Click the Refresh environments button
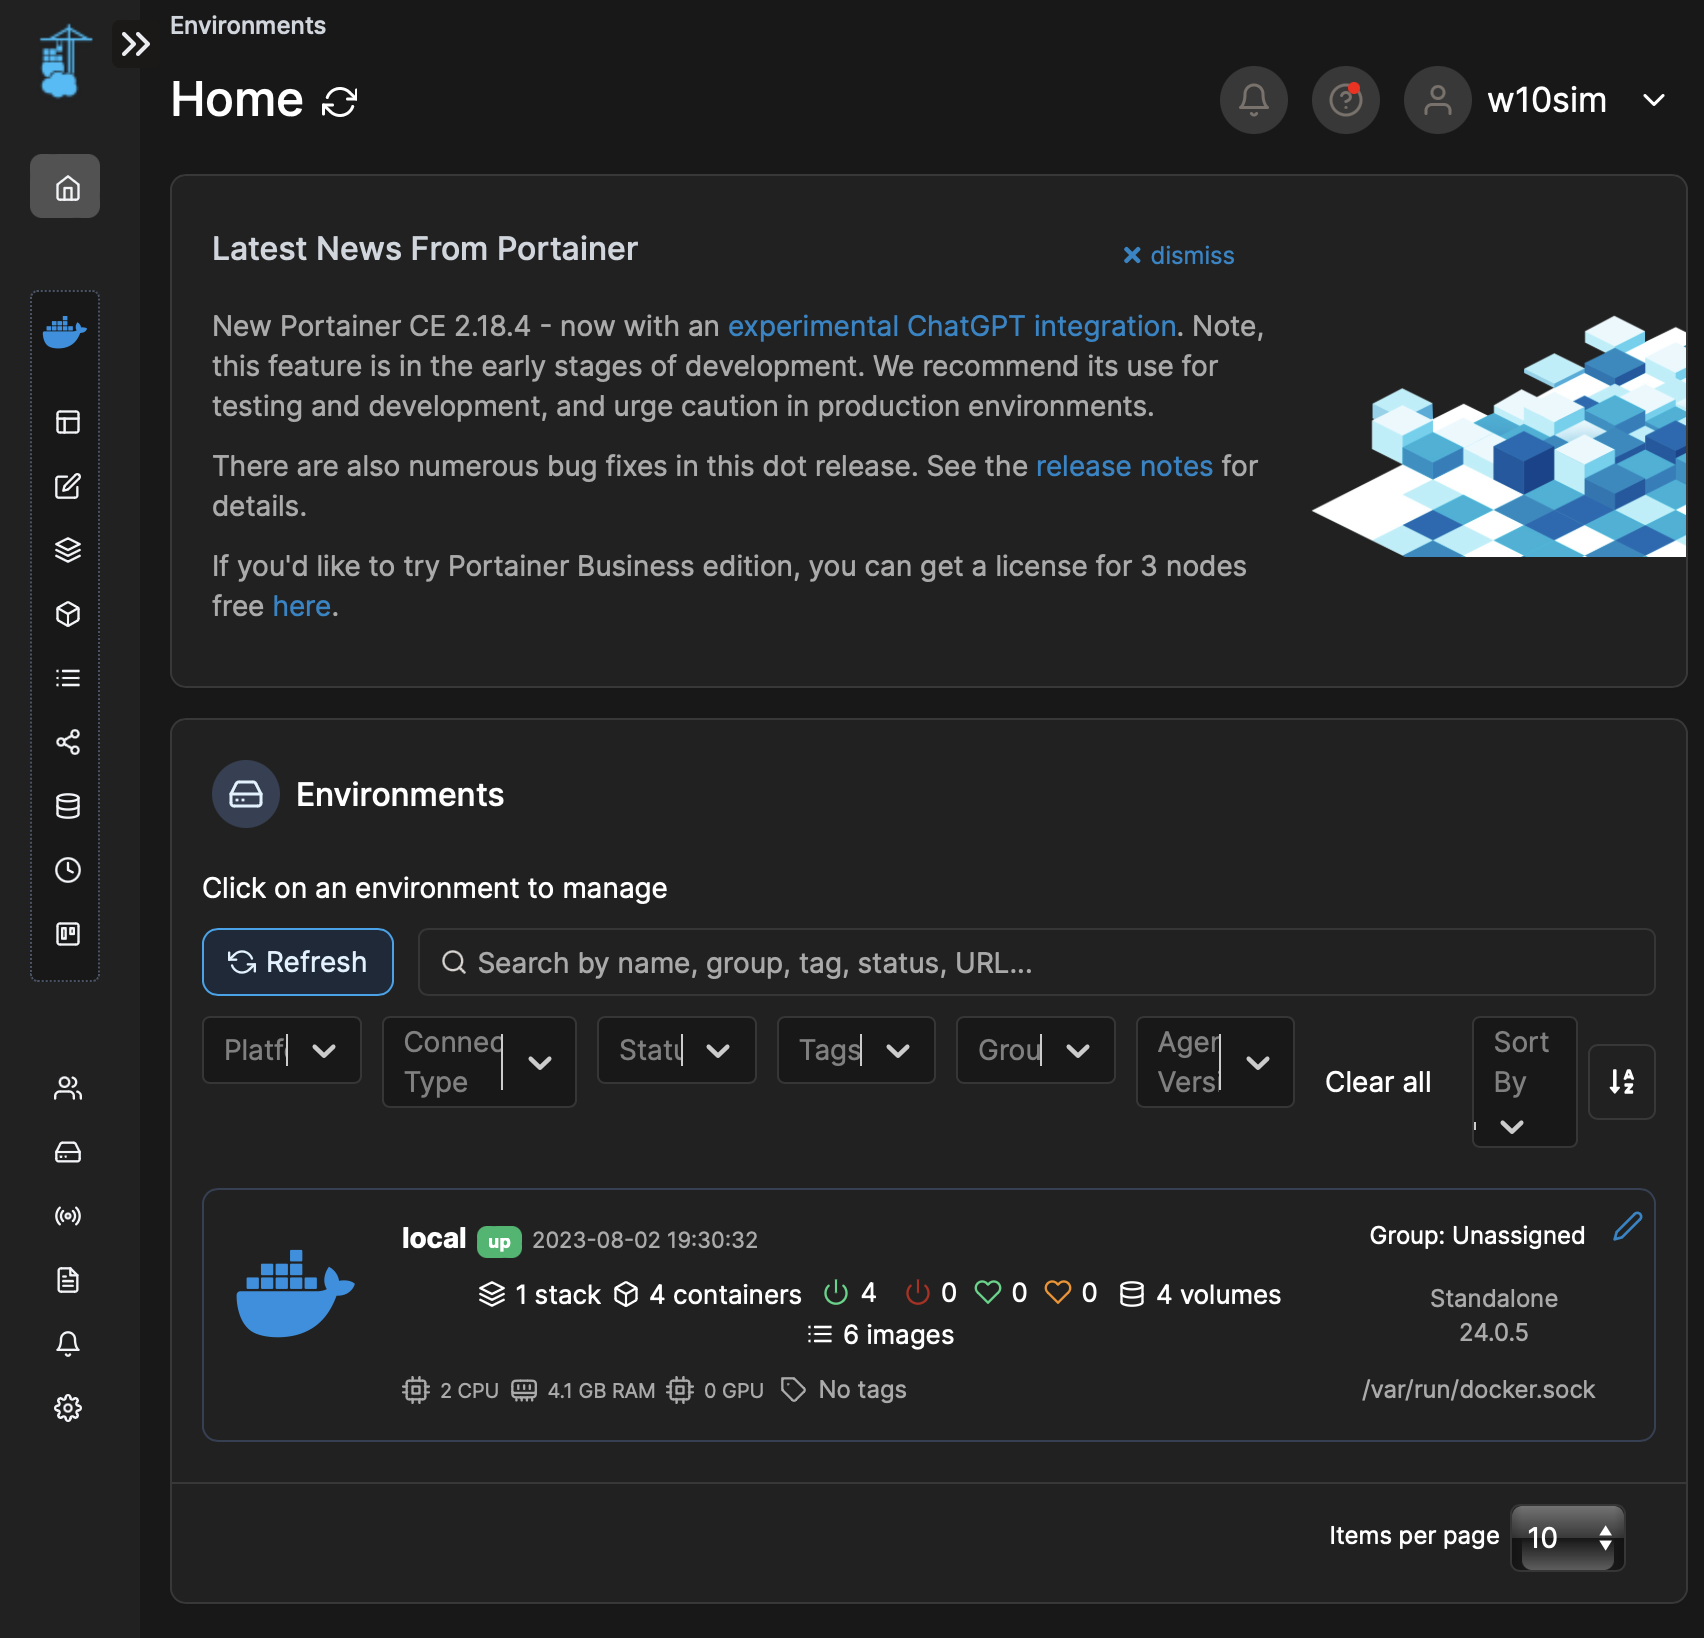Image resolution: width=1704 pixels, height=1638 pixels. [298, 962]
